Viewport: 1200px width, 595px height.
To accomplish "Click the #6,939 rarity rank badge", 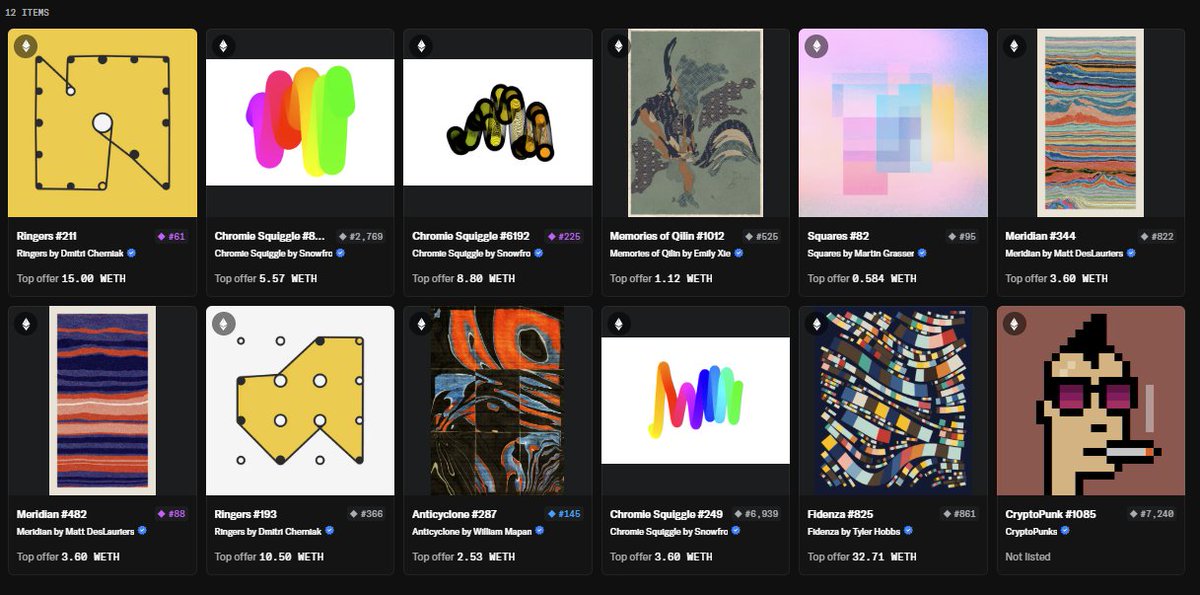I will point(757,514).
